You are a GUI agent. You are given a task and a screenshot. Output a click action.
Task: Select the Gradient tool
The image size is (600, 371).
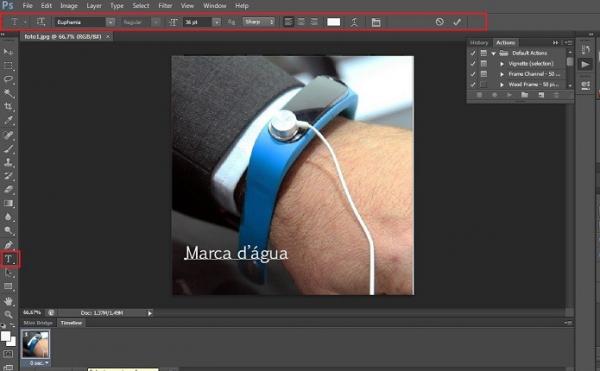point(8,203)
